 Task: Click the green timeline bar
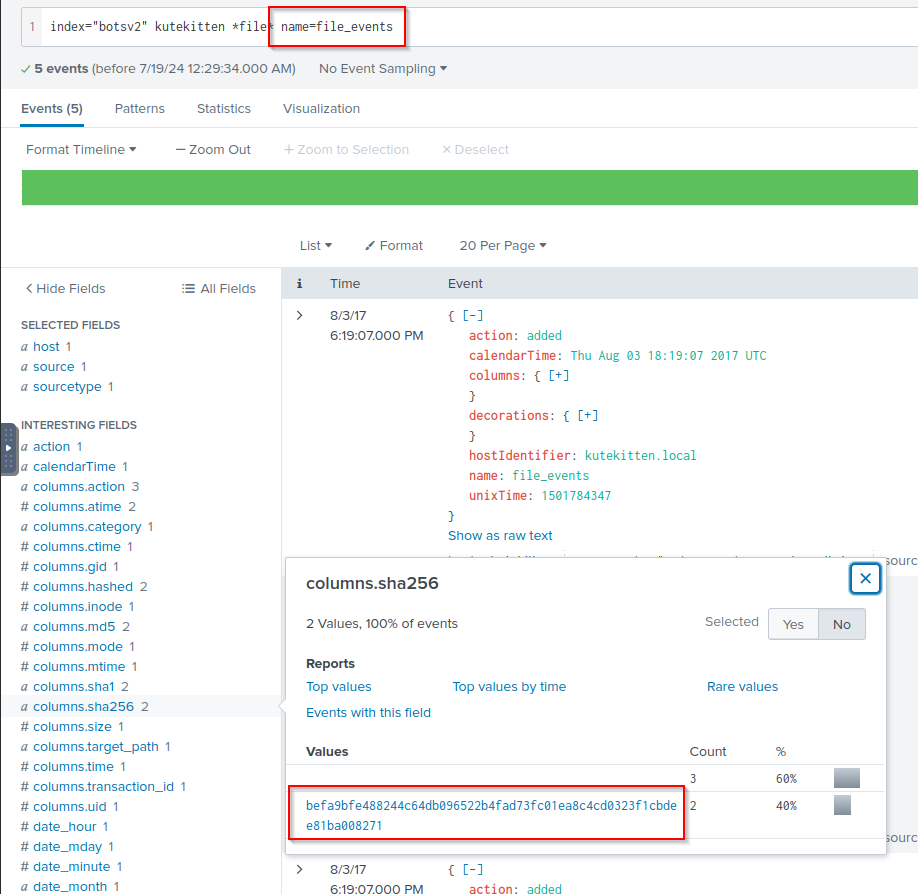pyautogui.click(x=470, y=187)
